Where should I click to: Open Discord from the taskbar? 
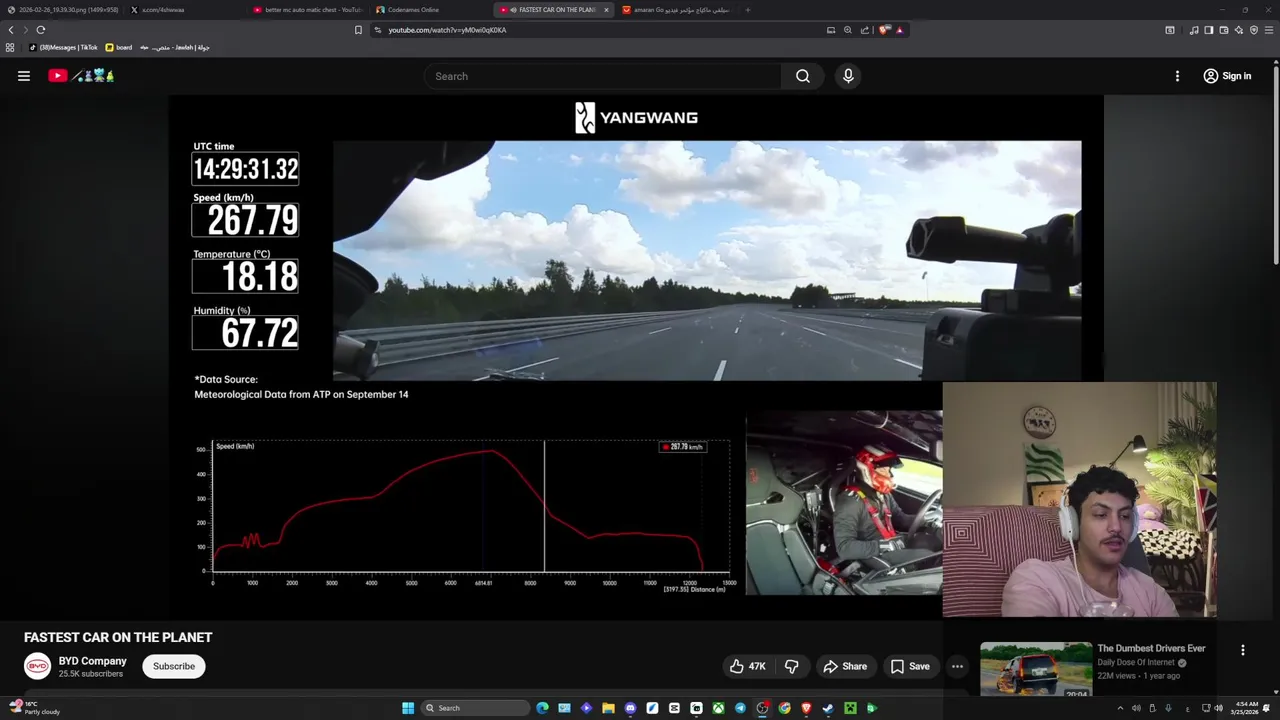[630, 708]
